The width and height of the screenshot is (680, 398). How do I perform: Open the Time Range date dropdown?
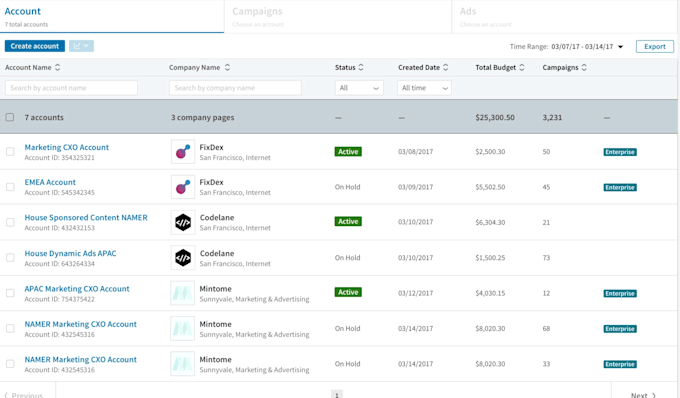587,46
